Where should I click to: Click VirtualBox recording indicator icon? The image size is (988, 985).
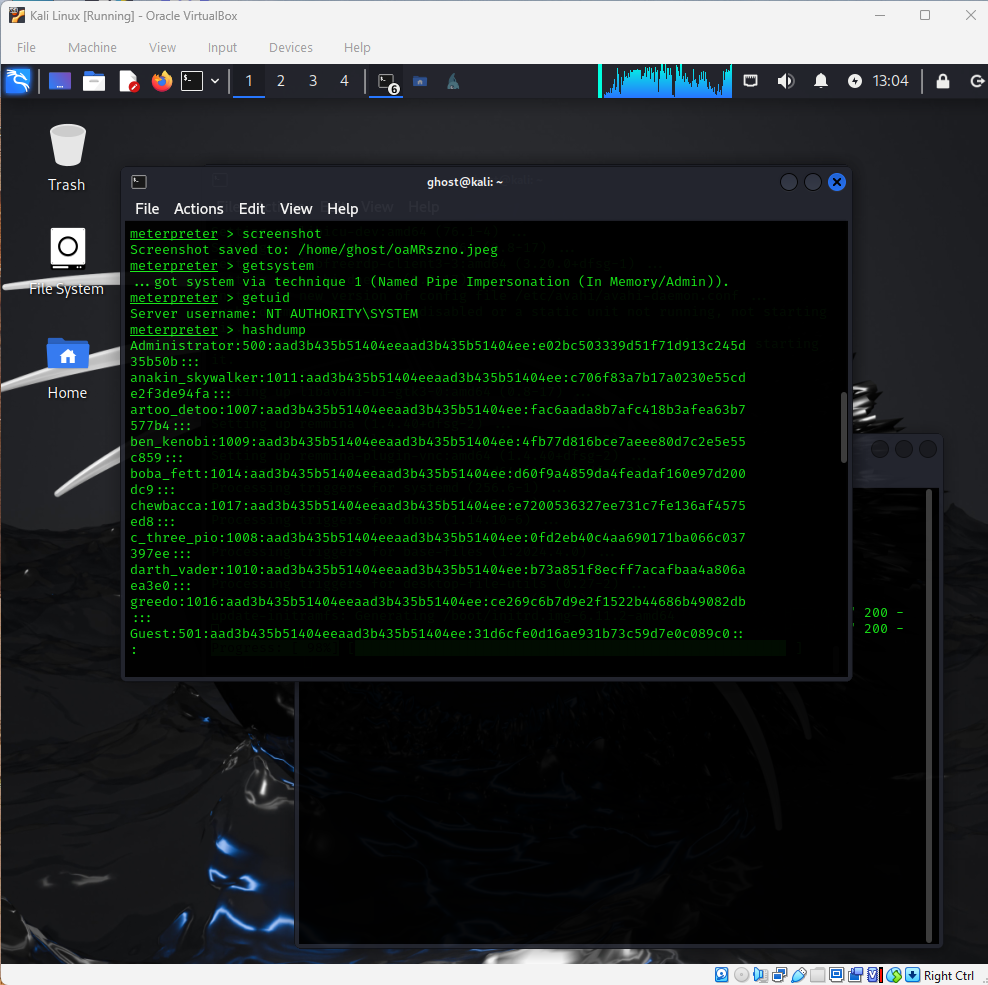point(855,975)
